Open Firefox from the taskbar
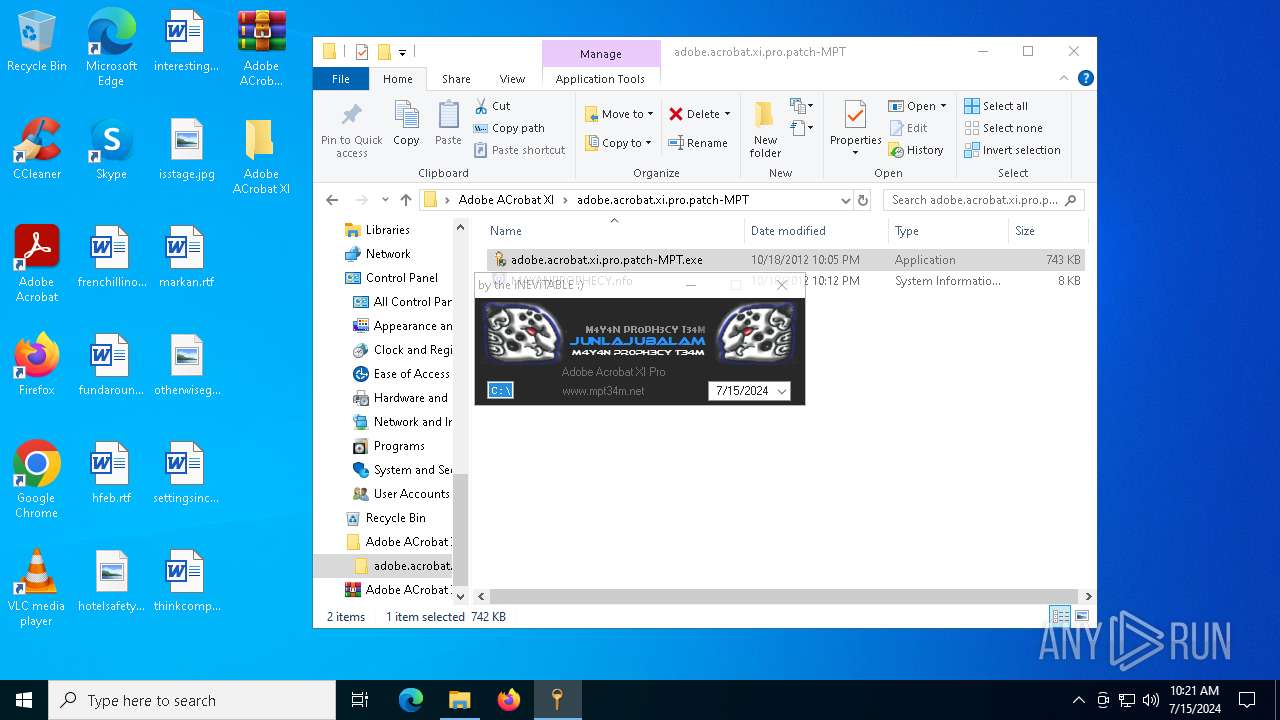Screen dimensions: 1280x720 click(x=509, y=700)
